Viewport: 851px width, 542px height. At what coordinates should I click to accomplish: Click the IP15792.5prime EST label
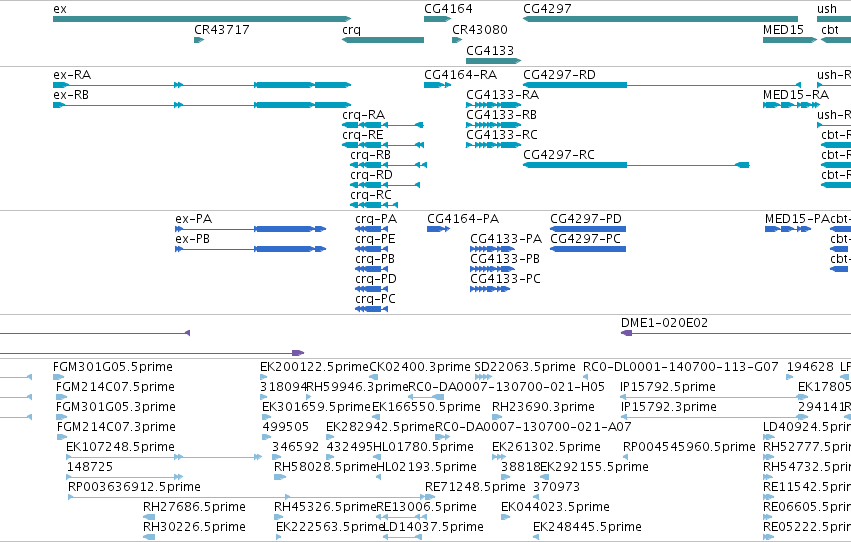(668, 387)
